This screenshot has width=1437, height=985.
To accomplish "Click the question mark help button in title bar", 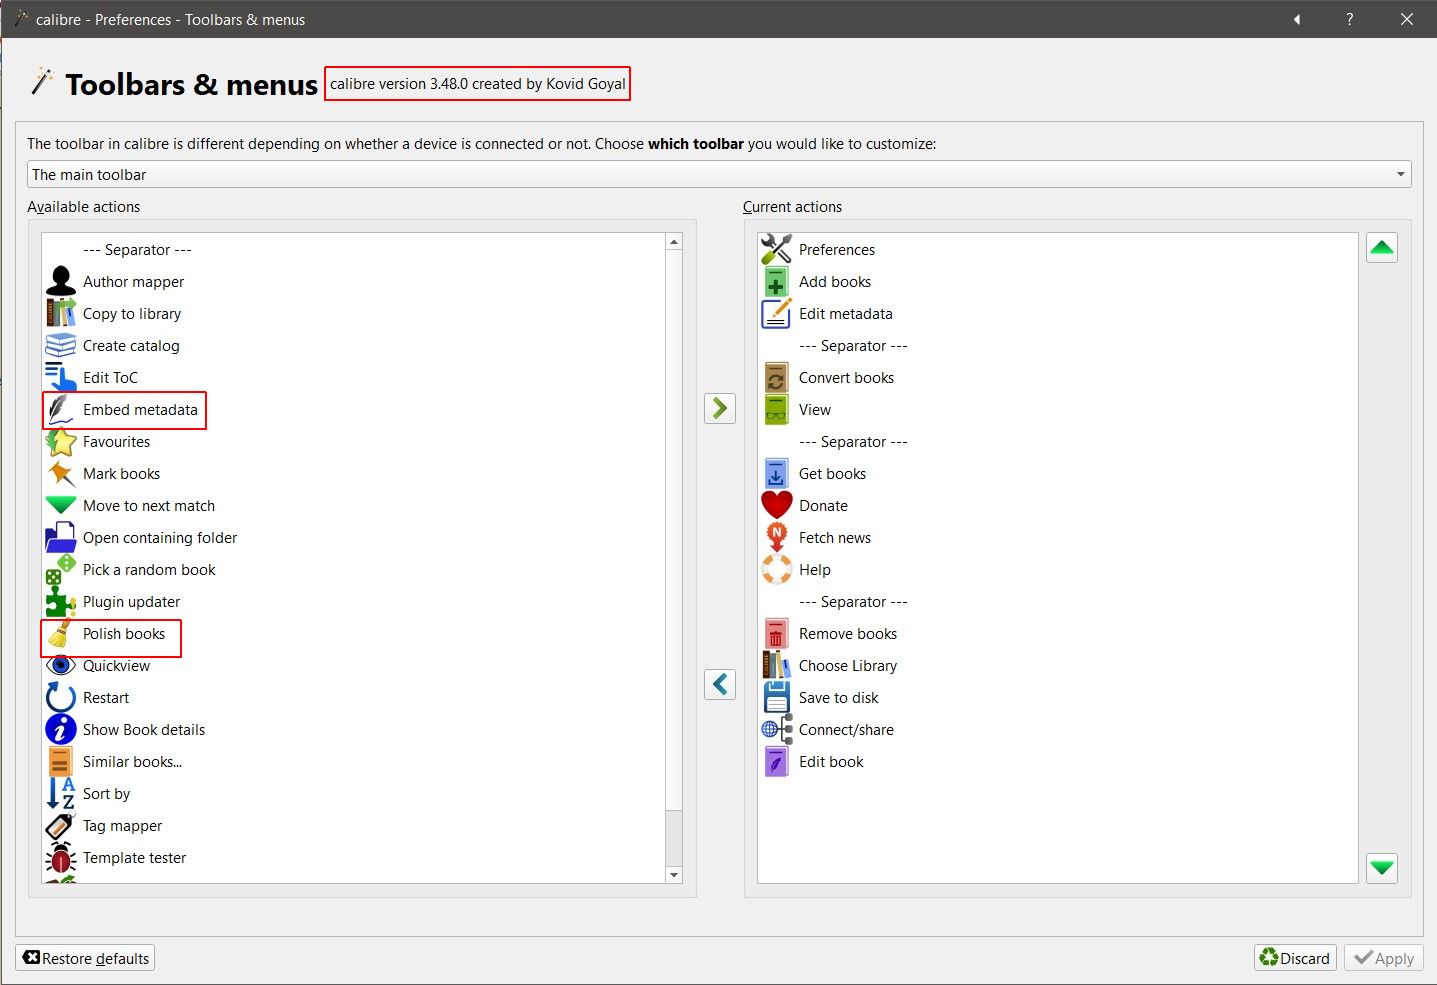I will [1350, 19].
